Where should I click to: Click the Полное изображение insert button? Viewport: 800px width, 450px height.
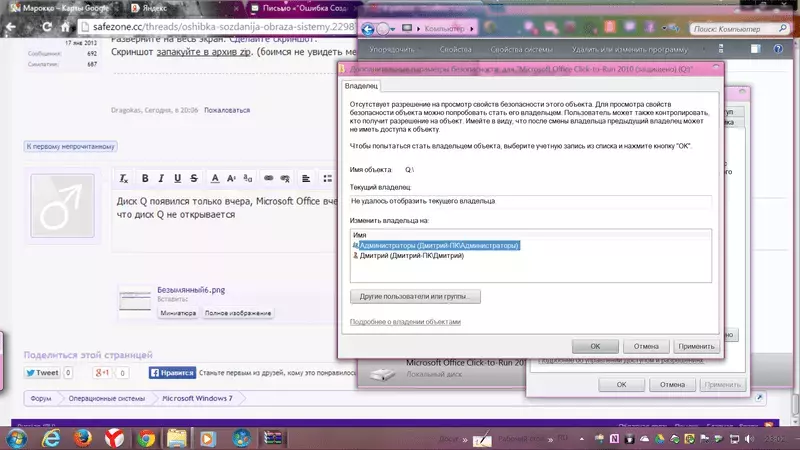238,313
